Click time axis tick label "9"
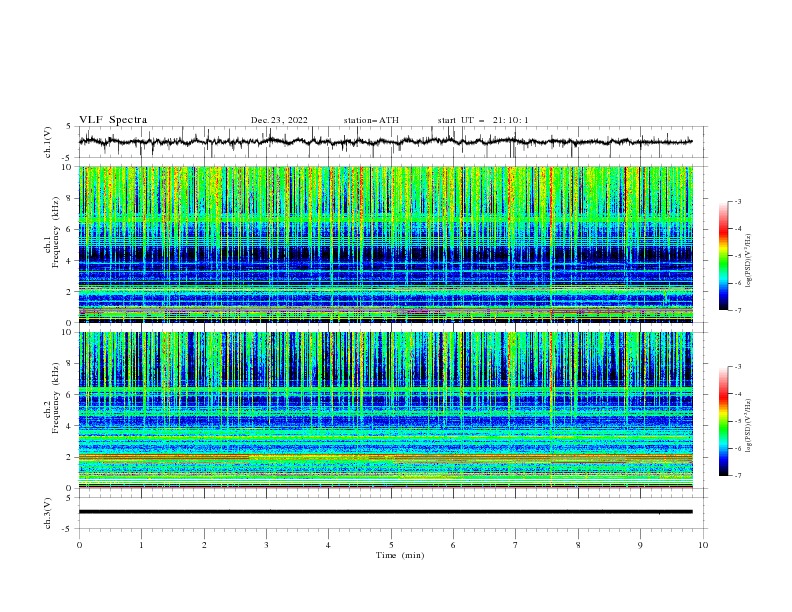 (640, 545)
